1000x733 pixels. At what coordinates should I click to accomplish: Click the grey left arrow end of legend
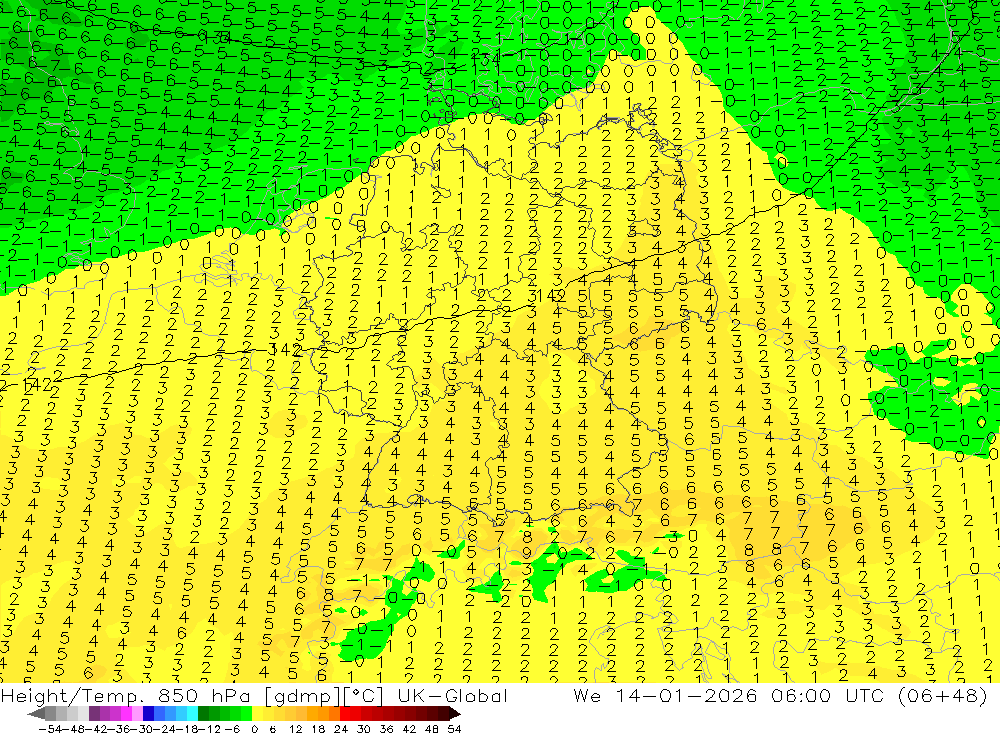click(x=36, y=713)
